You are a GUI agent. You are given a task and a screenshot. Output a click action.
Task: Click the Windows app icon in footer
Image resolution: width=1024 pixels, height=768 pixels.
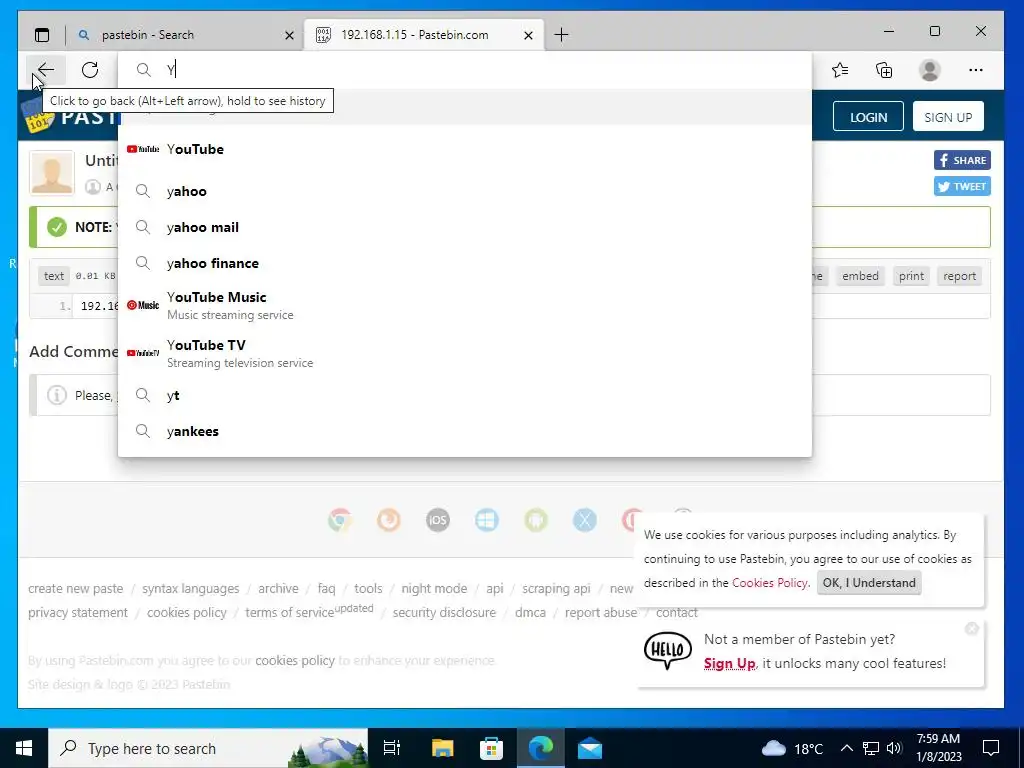point(487,520)
